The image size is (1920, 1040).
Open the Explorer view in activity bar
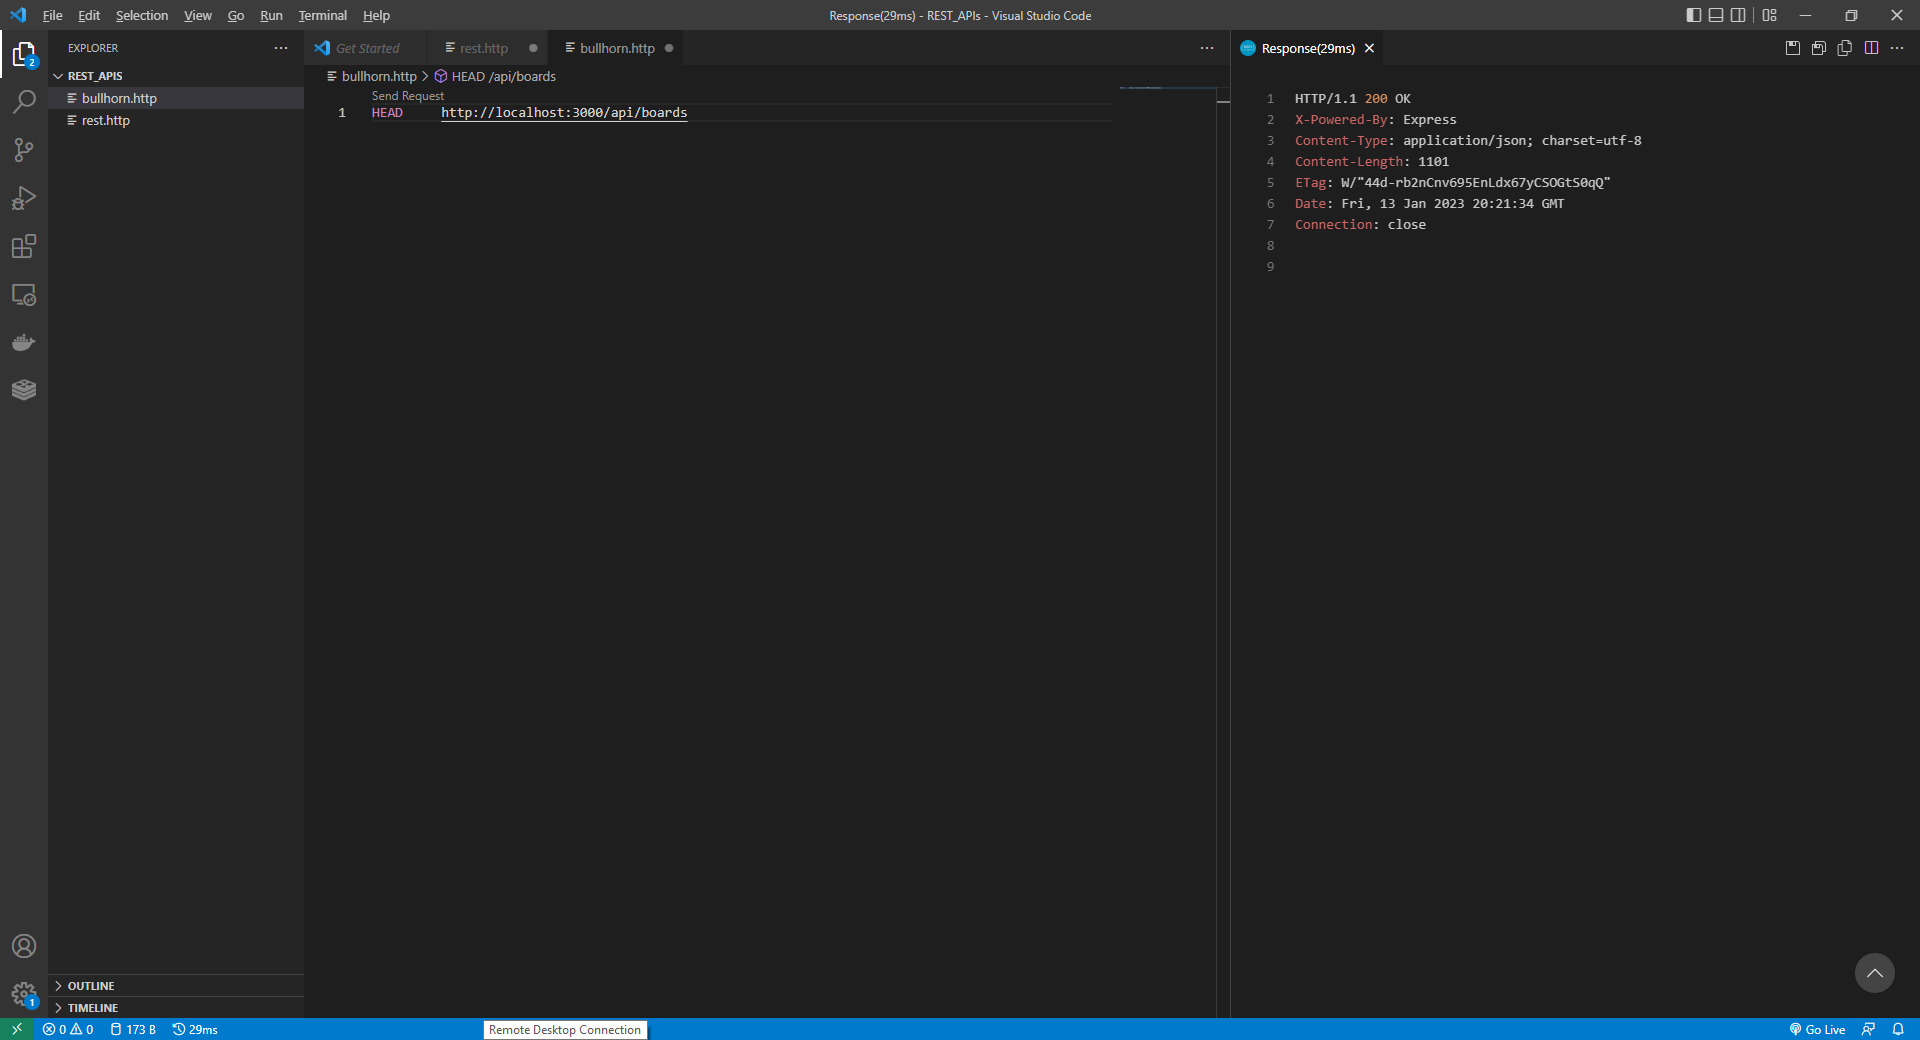[x=24, y=54]
